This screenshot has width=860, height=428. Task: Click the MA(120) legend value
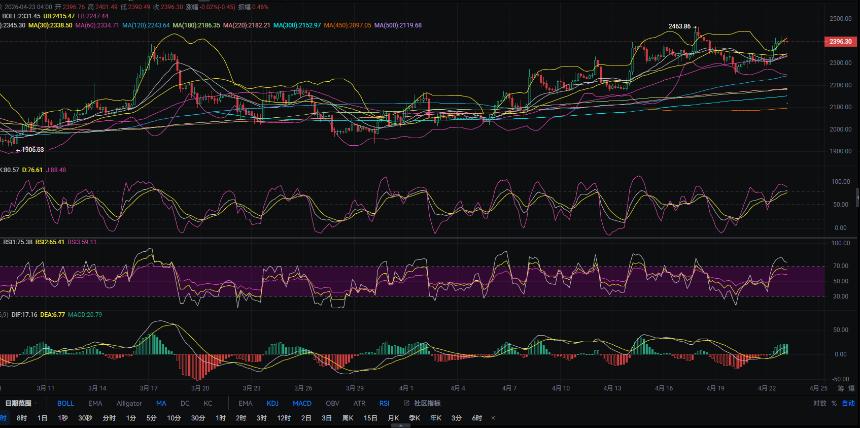tap(146, 25)
